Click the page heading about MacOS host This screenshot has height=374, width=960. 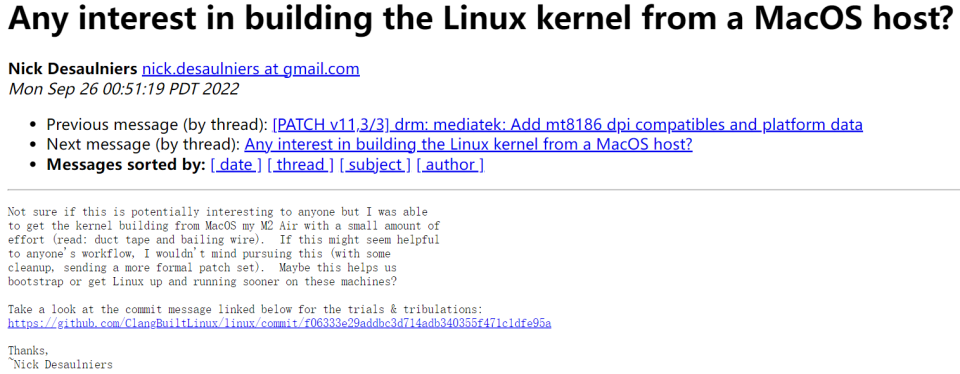(x=478, y=20)
